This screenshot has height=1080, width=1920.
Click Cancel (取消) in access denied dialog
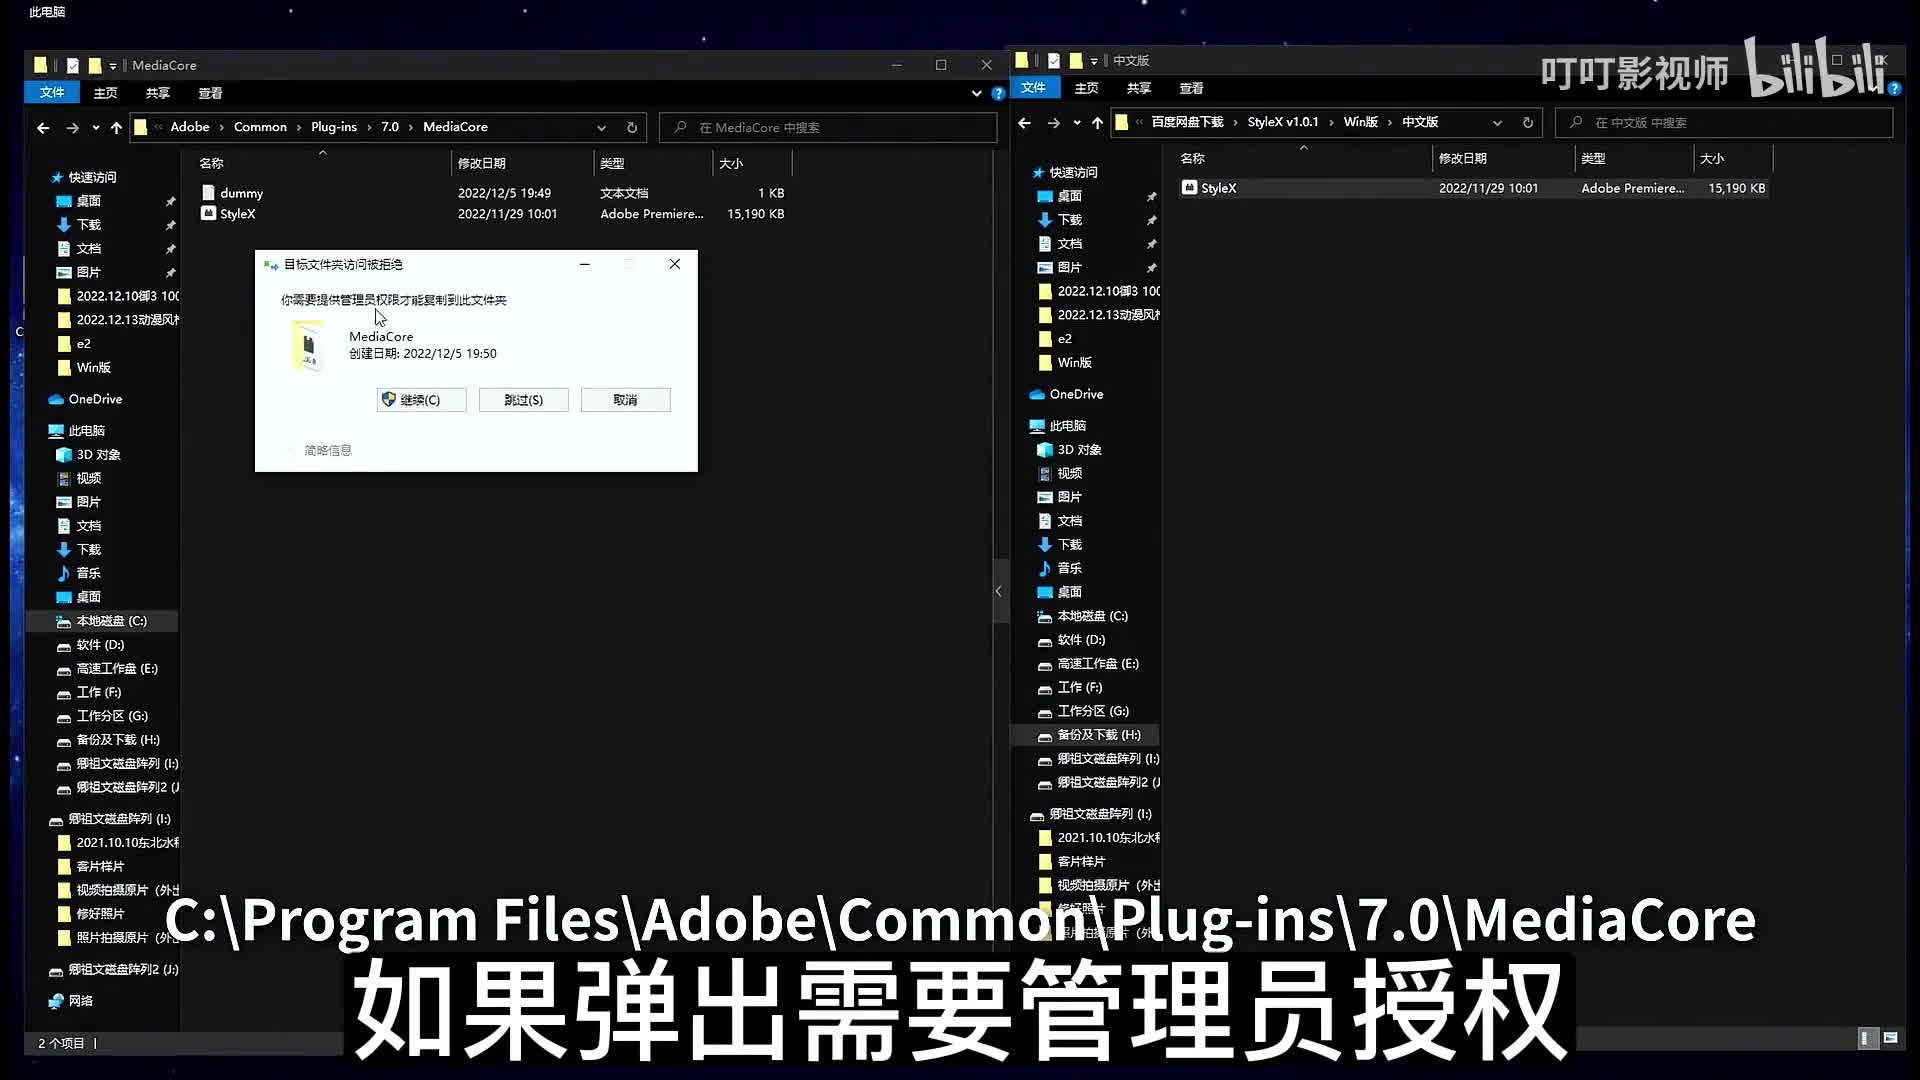(x=625, y=400)
